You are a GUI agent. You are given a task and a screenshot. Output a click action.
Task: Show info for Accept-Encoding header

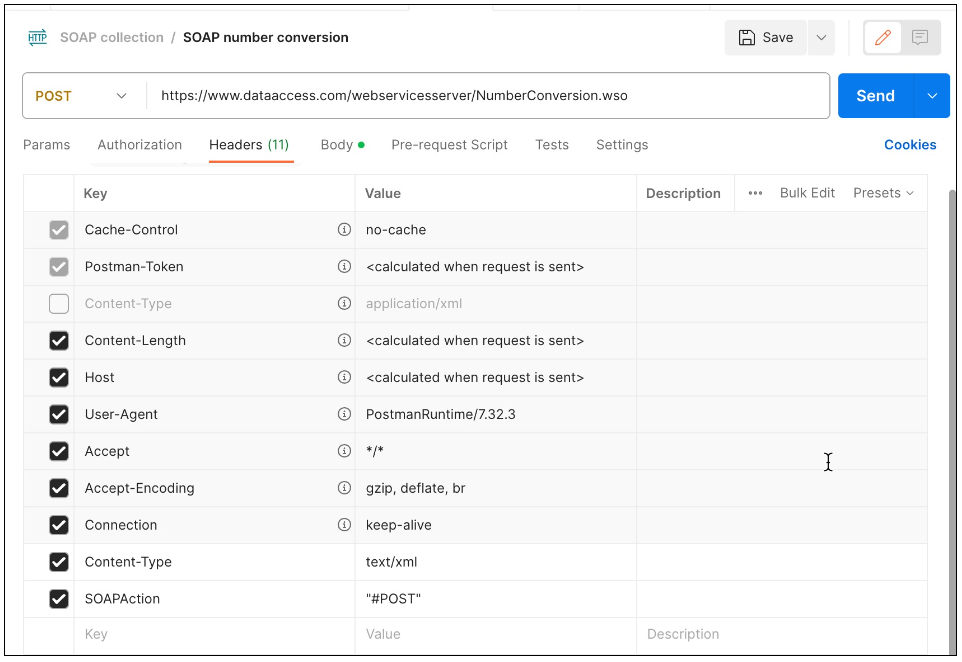344,488
